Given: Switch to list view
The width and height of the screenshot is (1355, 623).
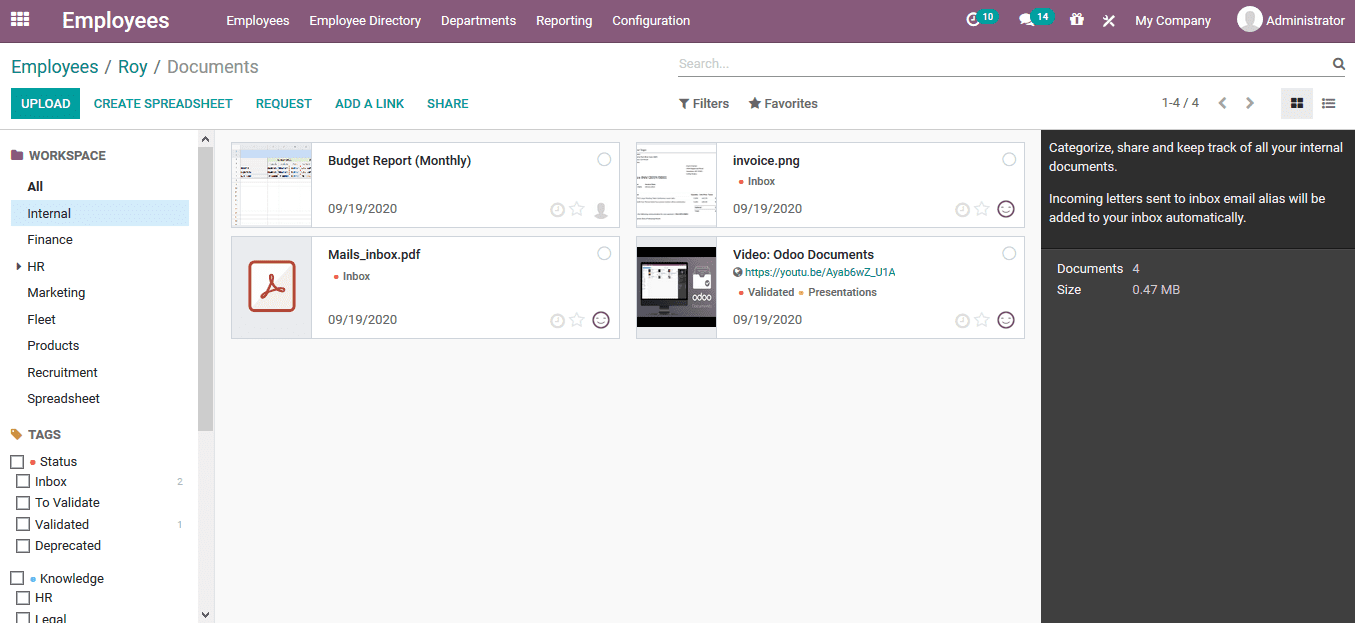Looking at the screenshot, I should tap(1327, 103).
